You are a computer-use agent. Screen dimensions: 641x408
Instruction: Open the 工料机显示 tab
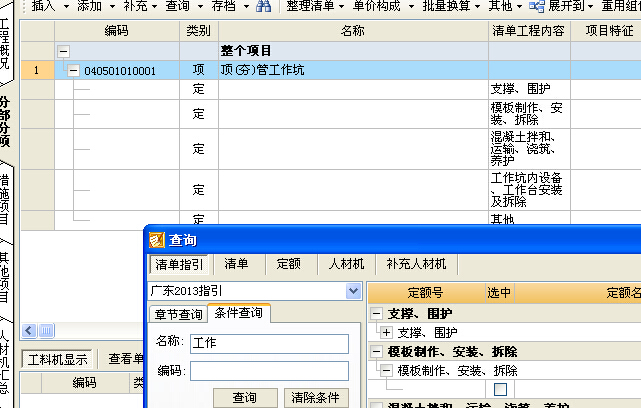tap(58, 359)
